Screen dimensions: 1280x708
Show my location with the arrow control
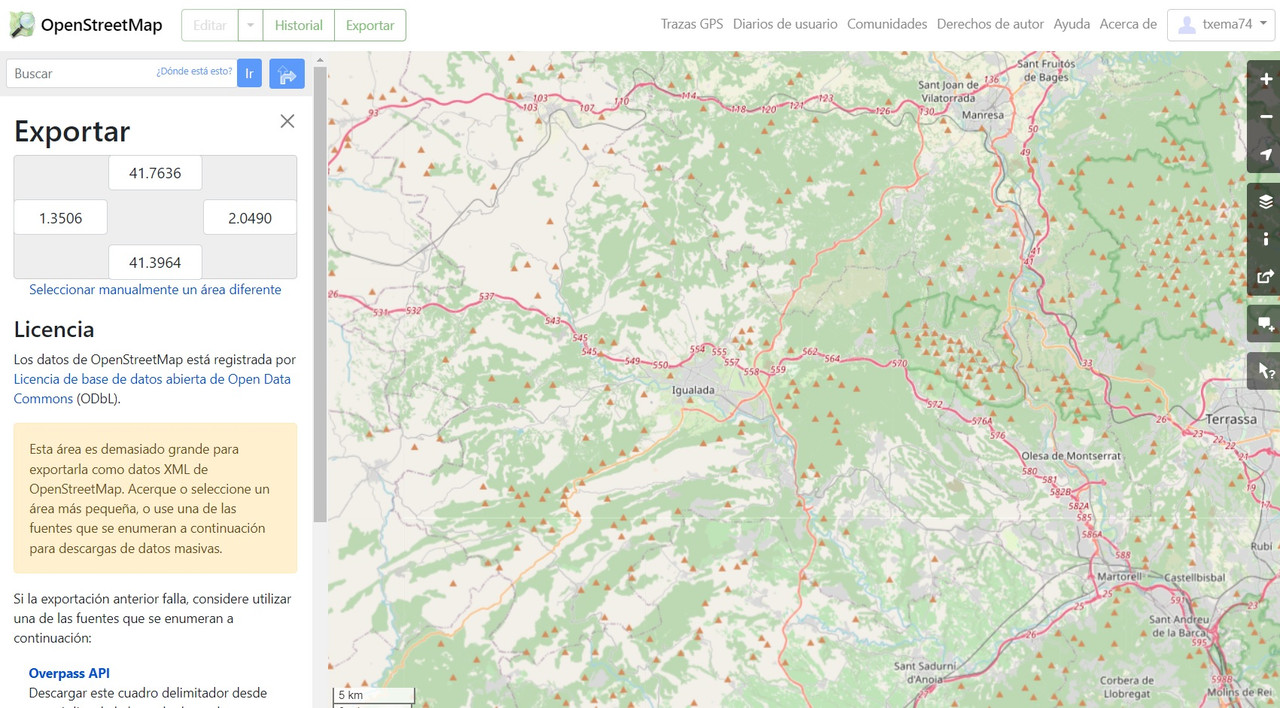coord(1265,154)
